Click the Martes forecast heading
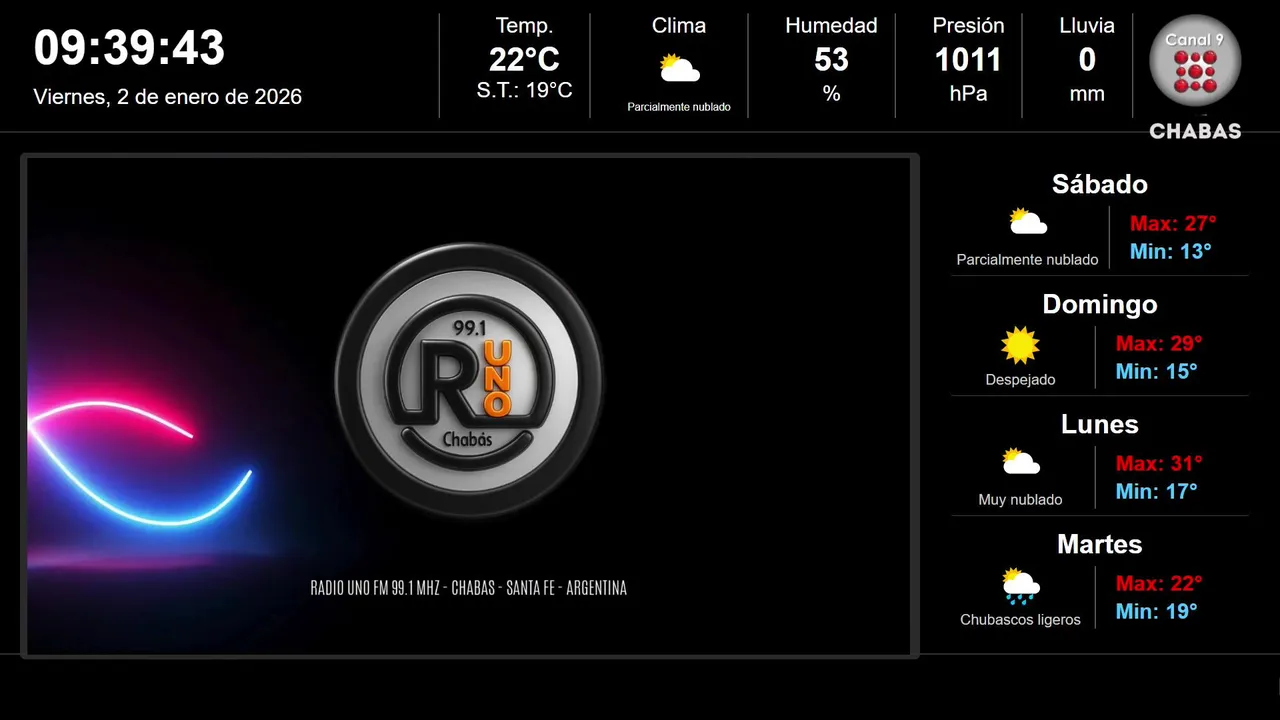This screenshot has height=720, width=1280. [x=1099, y=544]
